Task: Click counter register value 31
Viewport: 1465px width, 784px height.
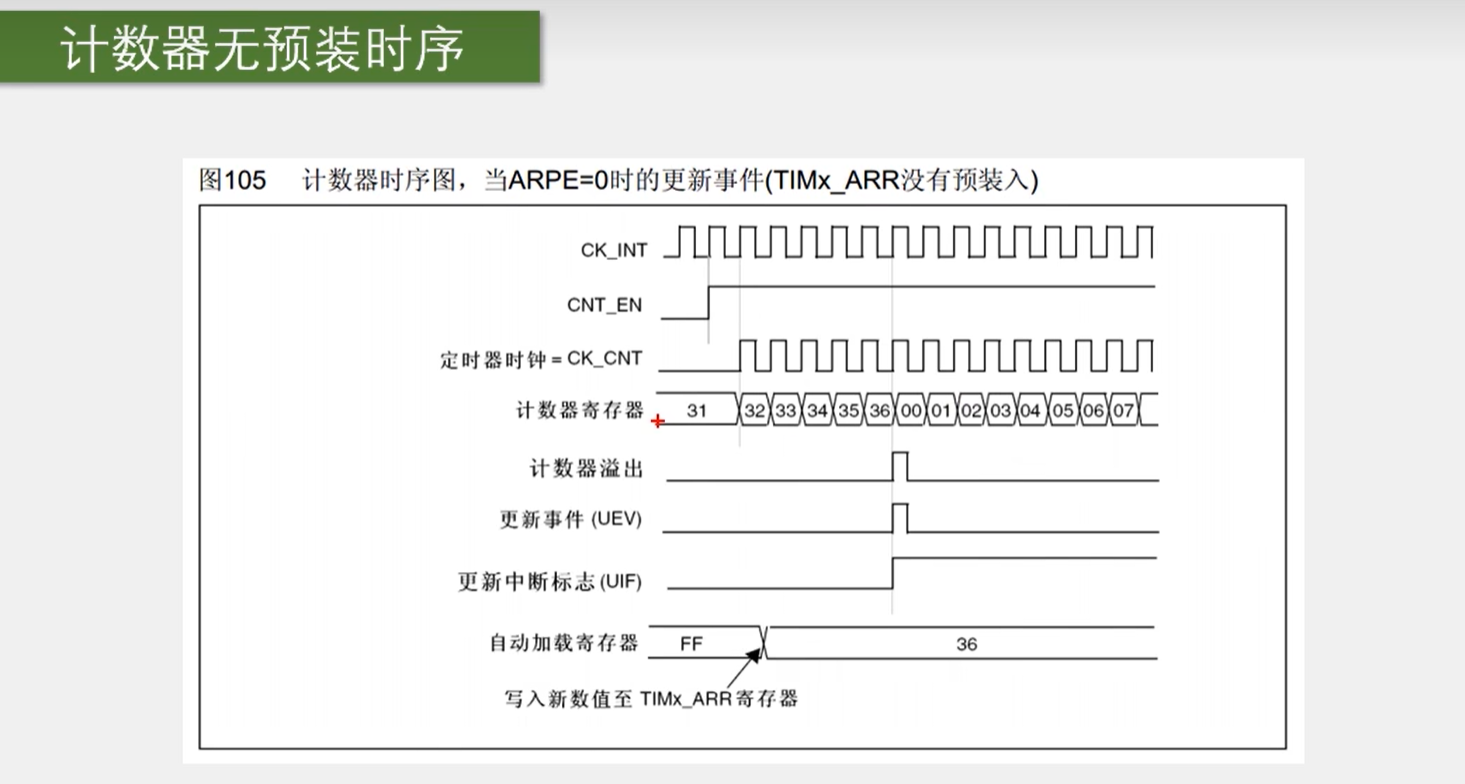Action: 697,410
